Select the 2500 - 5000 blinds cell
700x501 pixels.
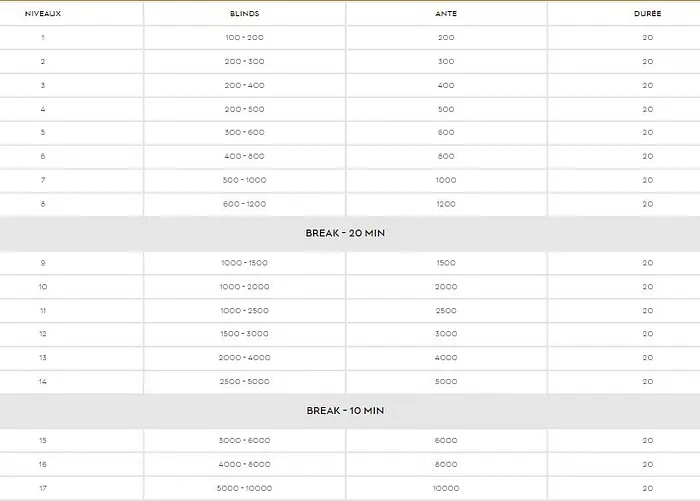click(245, 382)
